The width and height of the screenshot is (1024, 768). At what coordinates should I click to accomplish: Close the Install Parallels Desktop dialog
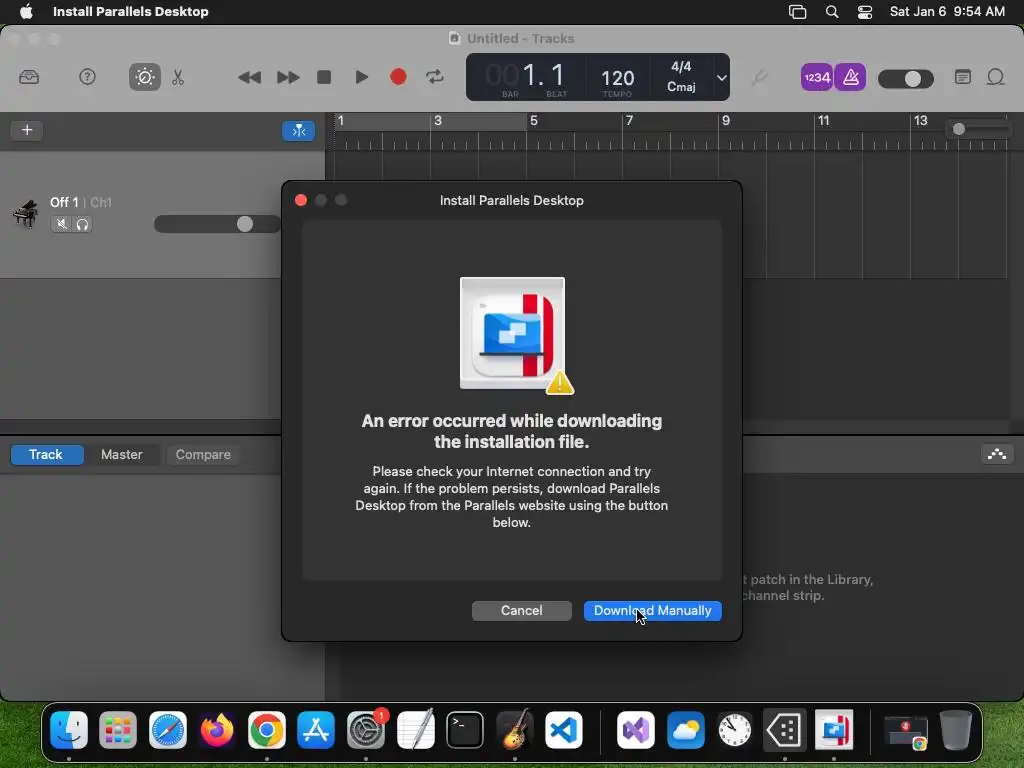pos(300,200)
